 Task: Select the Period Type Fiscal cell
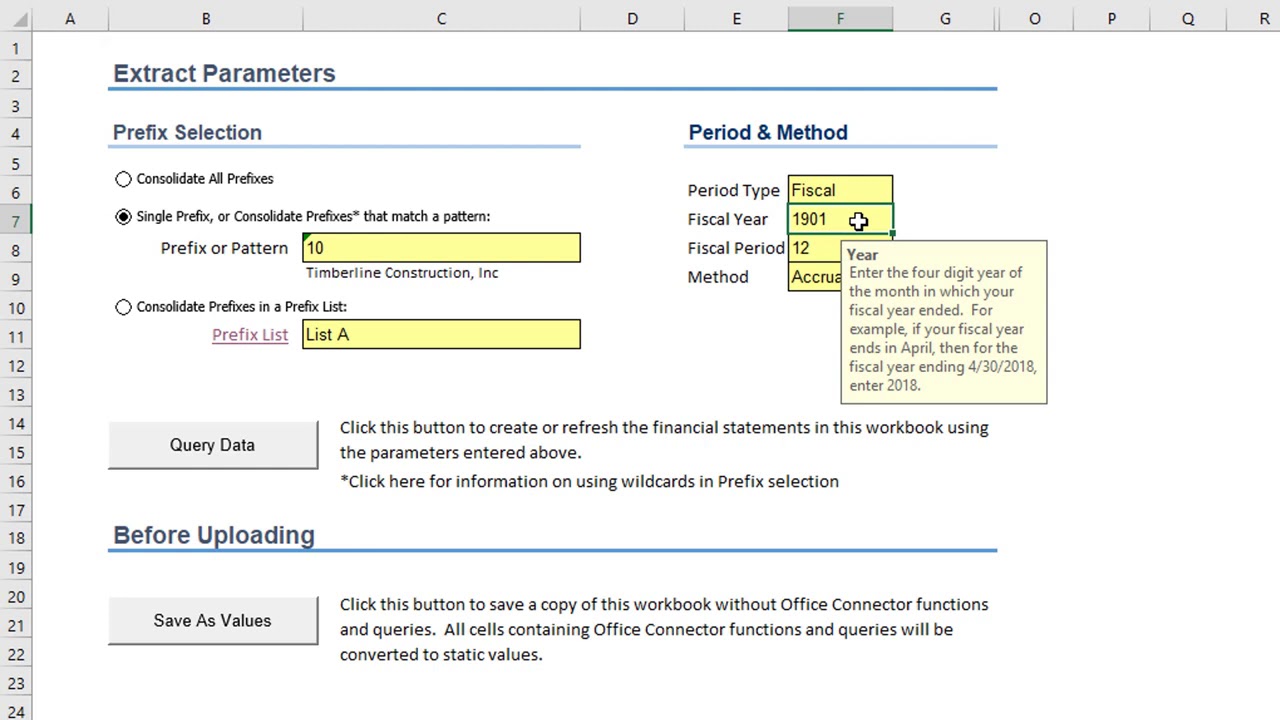pyautogui.click(x=840, y=190)
